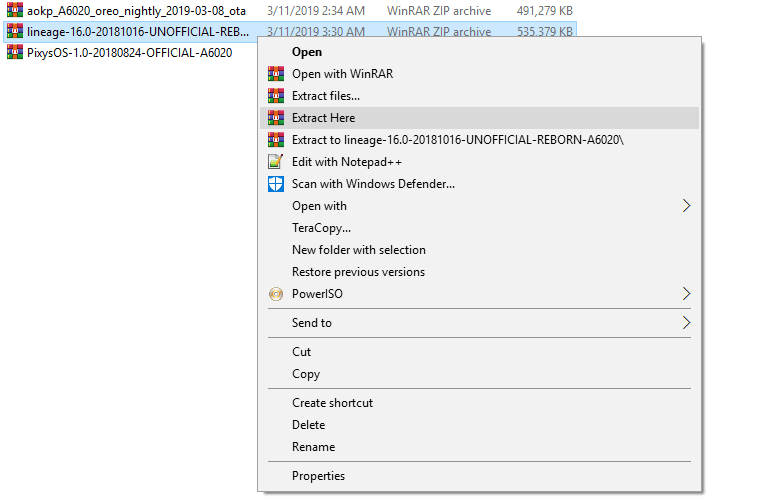761x500 pixels.
Task: Choose Restore previous versions
Action: 480,272
